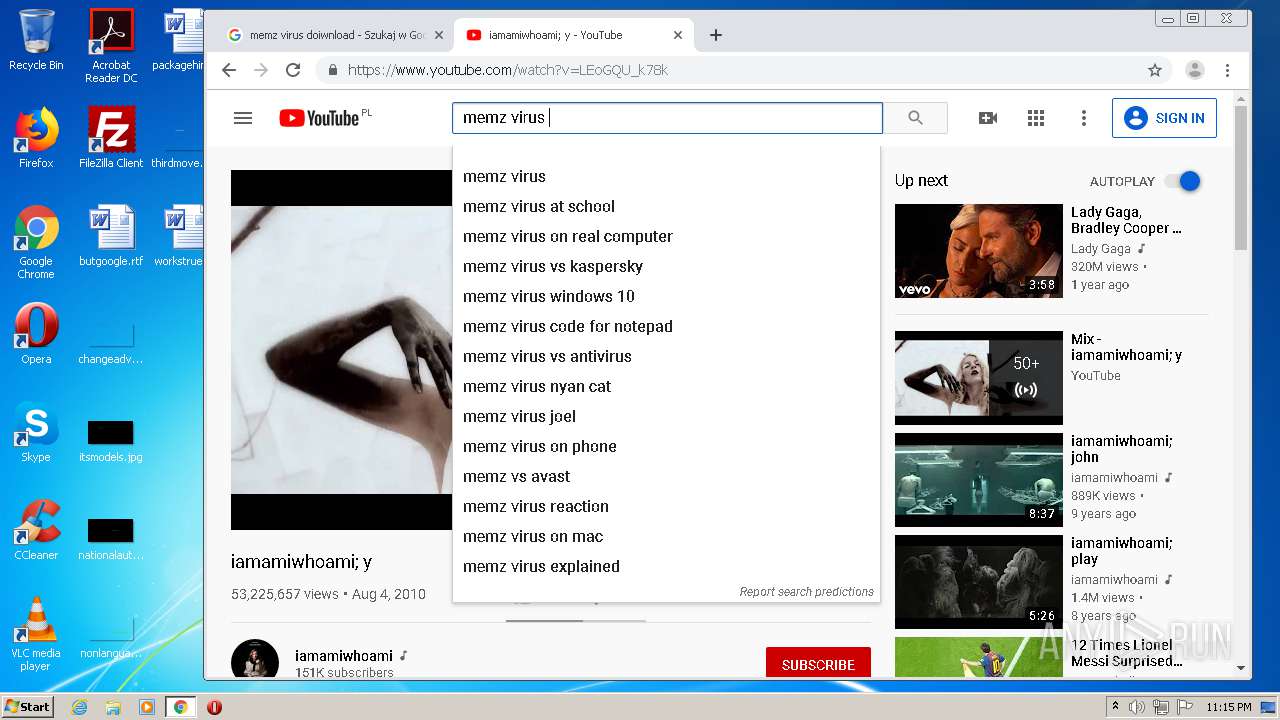The width and height of the screenshot is (1280, 720).
Task: Reload the current page
Action: pos(293,70)
